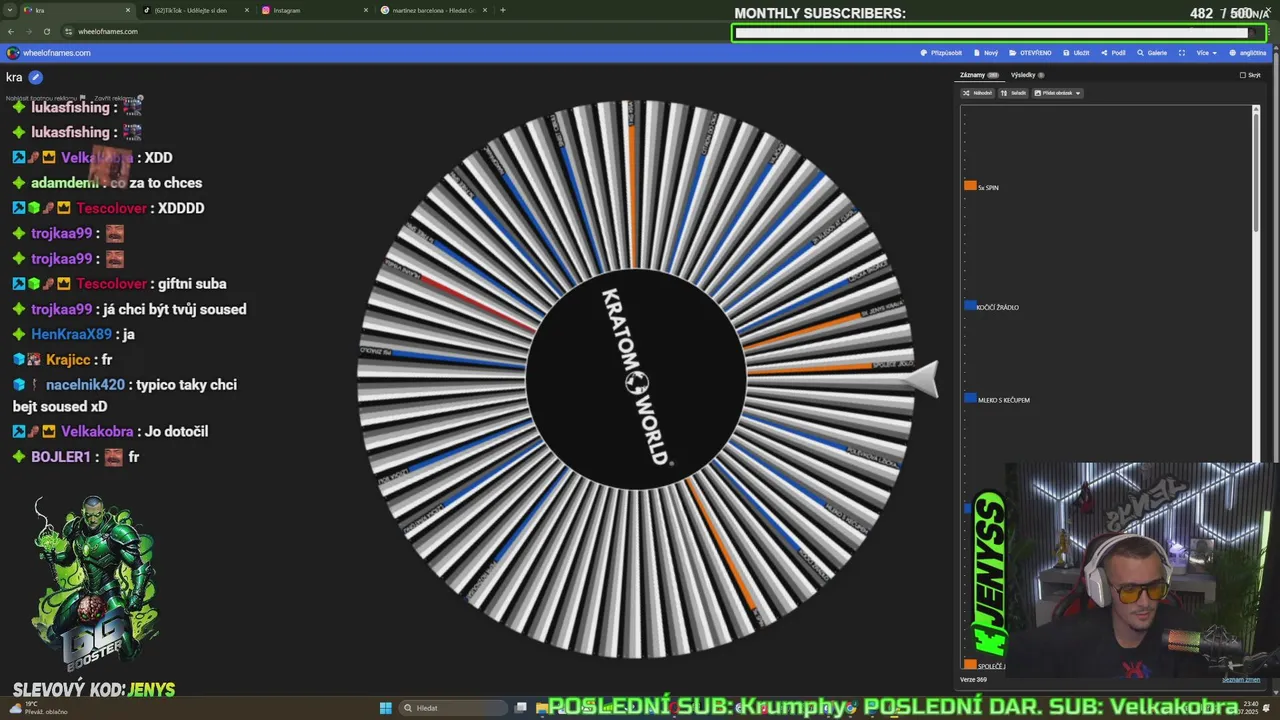The height and width of the screenshot is (720, 1280).
Task: Create a new wheel with Nový
Action: [x=986, y=53]
